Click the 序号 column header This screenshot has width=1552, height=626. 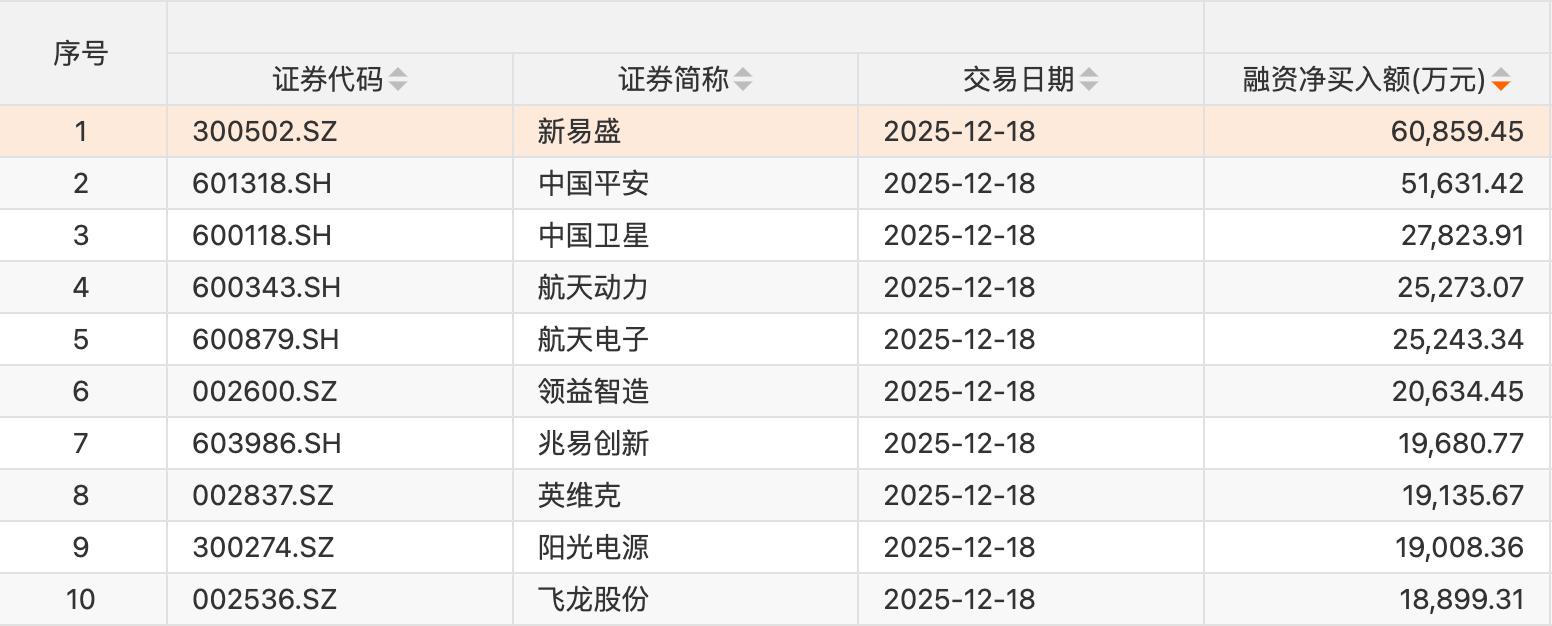81,54
